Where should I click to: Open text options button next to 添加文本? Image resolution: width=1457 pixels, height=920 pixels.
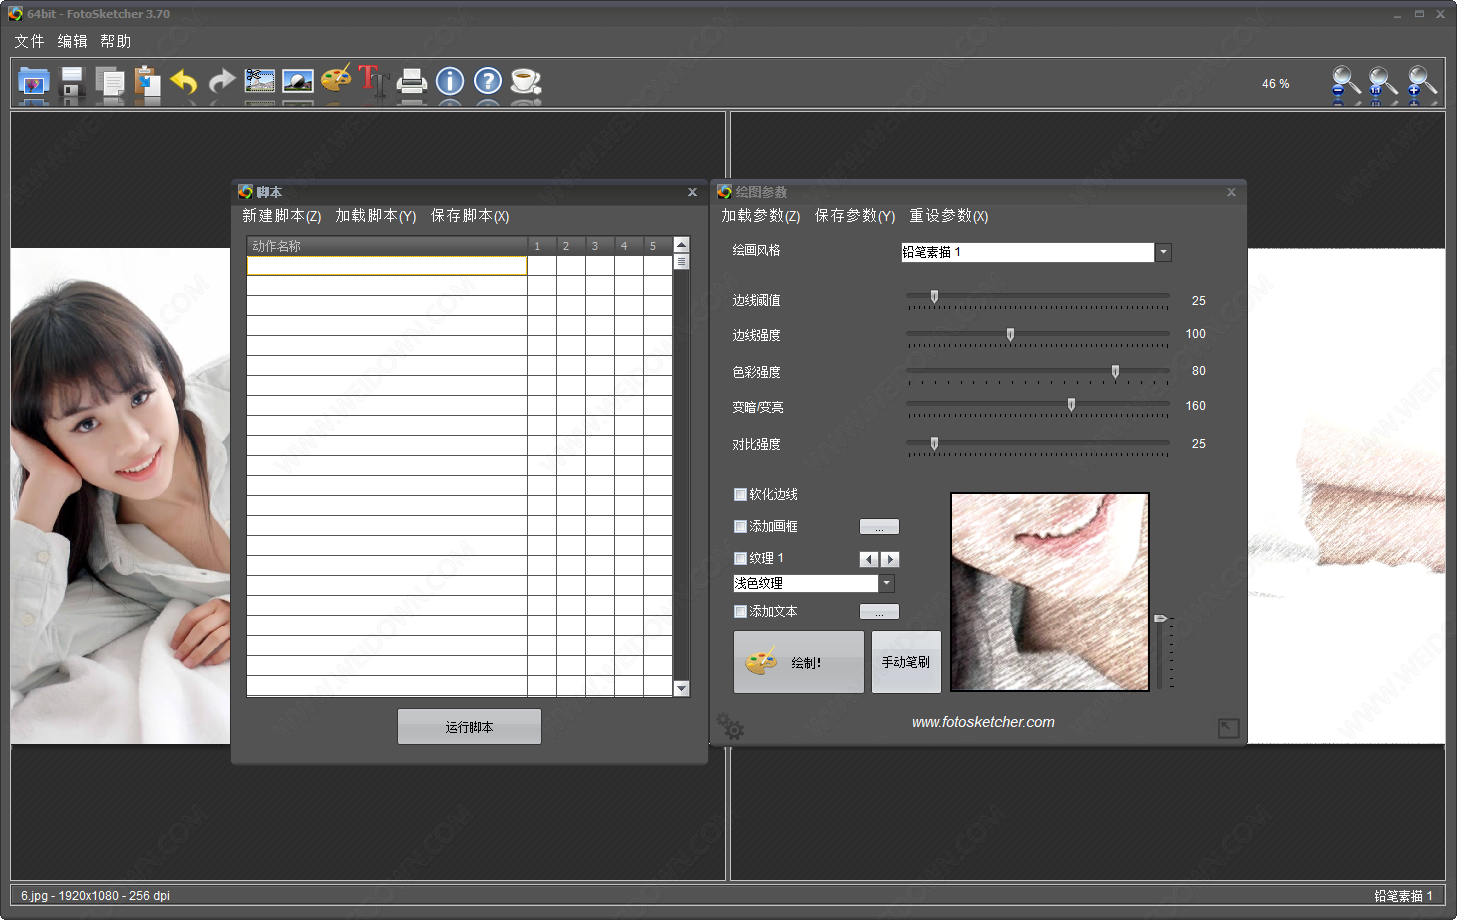(x=879, y=612)
